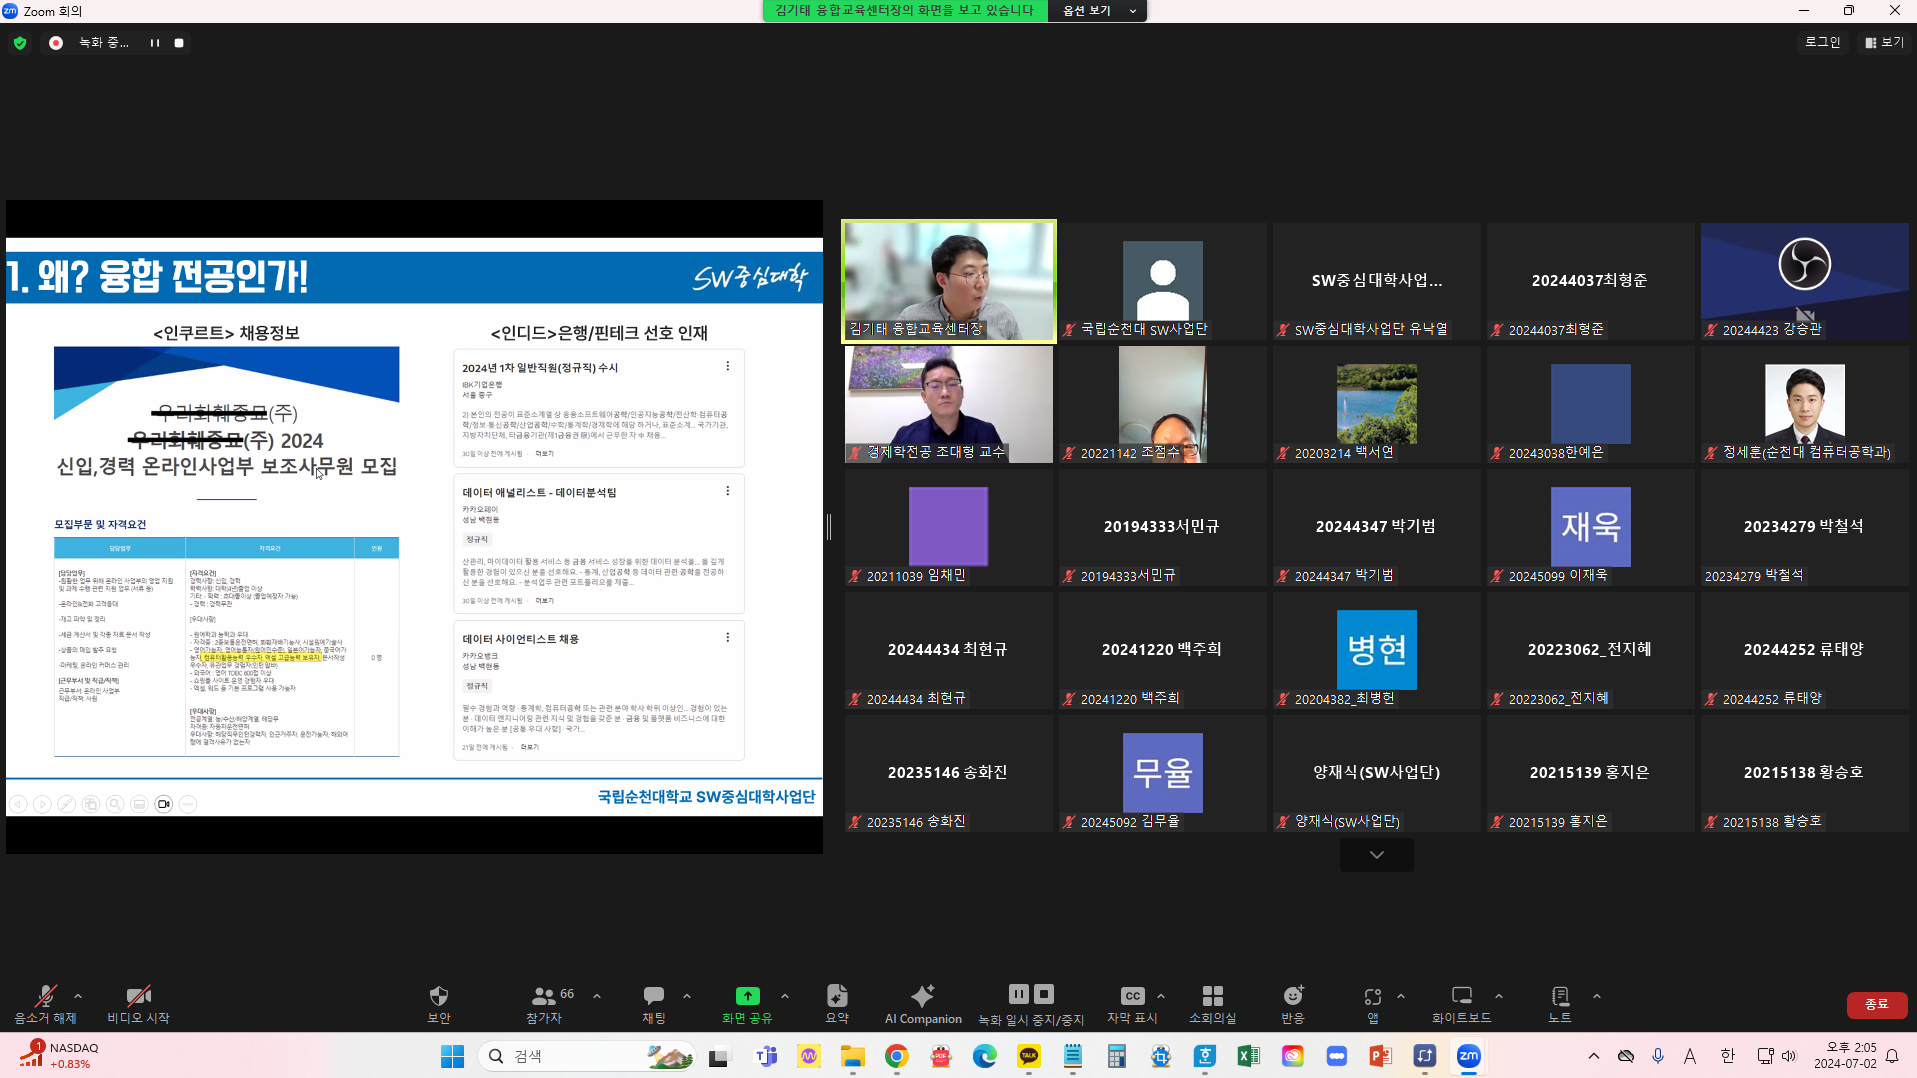This screenshot has width=1917, height=1078.
Task: Open Excel from the taskbar
Action: 1248,1056
